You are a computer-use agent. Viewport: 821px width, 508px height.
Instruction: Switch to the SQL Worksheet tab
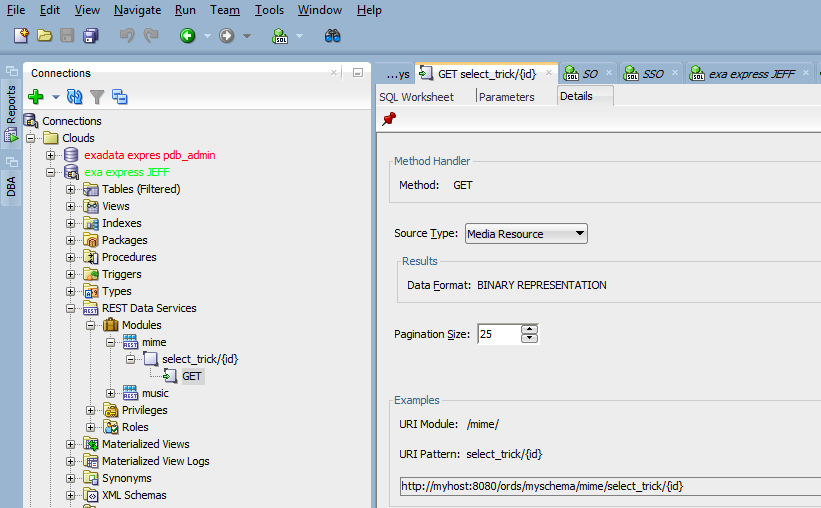coord(416,97)
